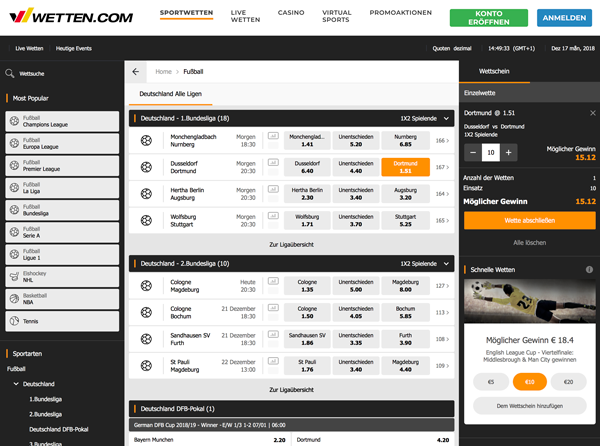Screen dimensions: 600x446
Task: Click Dem Wettschein hinzufügen button
Action: (x=530, y=406)
